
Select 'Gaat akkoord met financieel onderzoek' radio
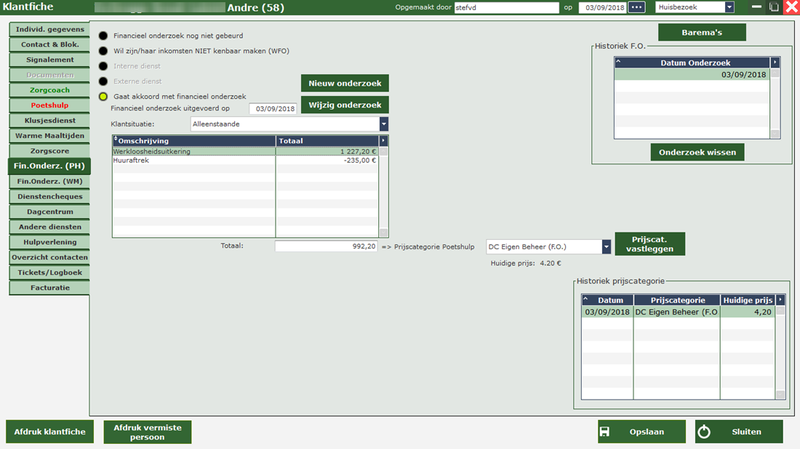[x=104, y=96]
